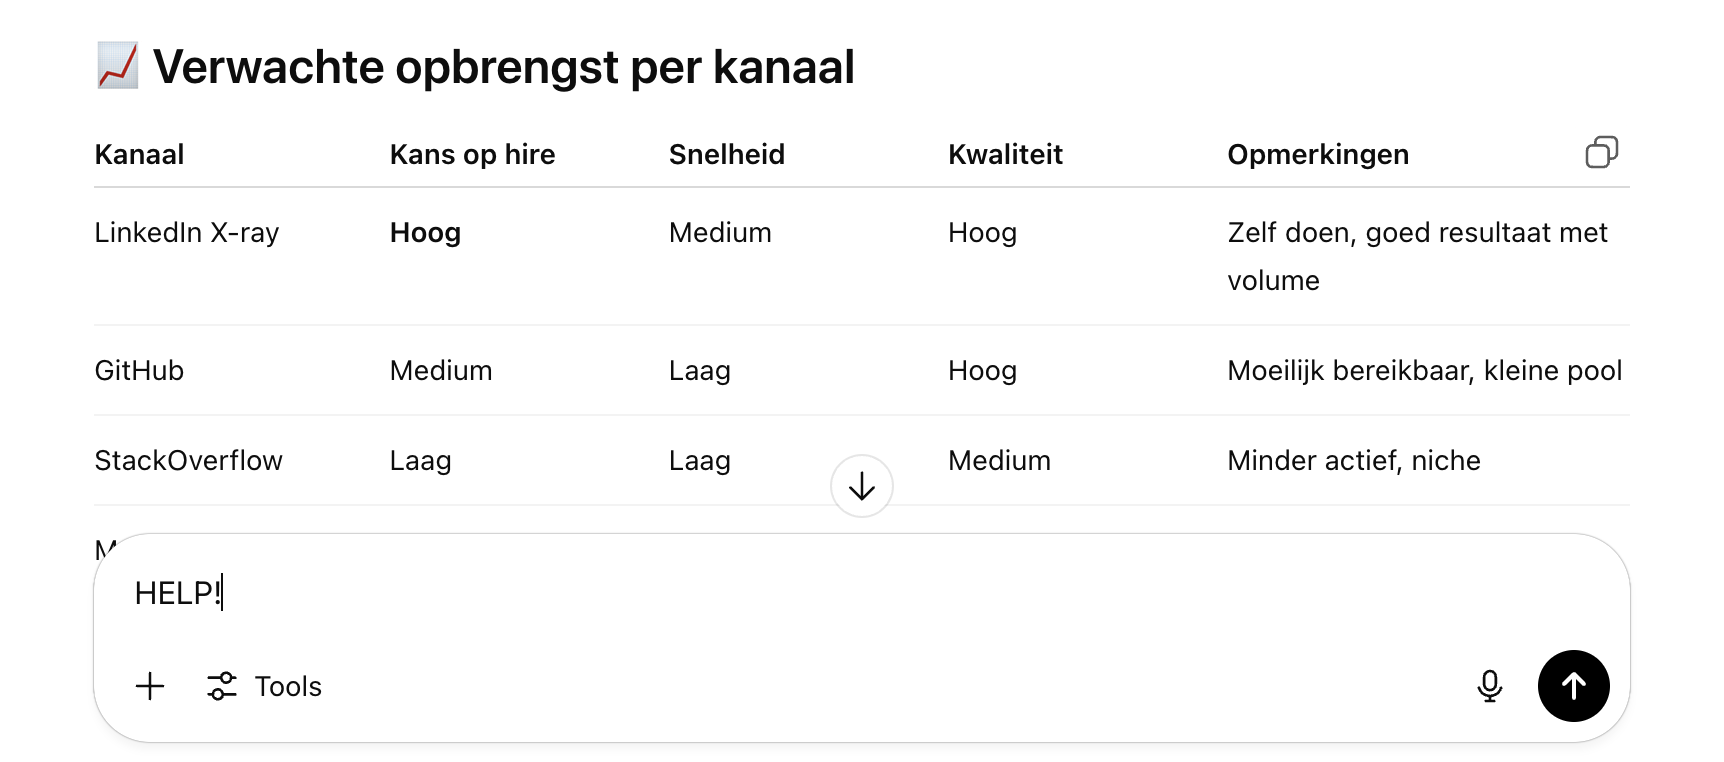Click into the HELP! message input field
The height and width of the screenshot is (762, 1724).
[x=700, y=593]
